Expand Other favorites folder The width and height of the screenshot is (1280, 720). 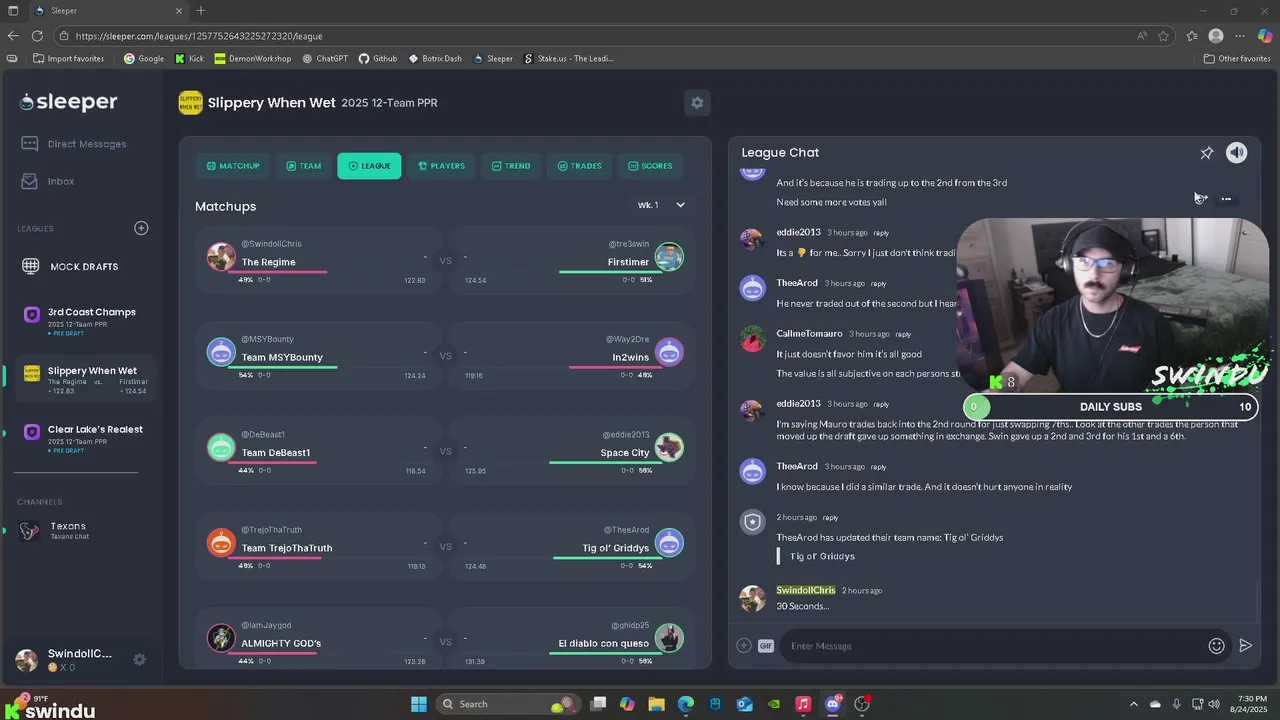[1237, 59]
